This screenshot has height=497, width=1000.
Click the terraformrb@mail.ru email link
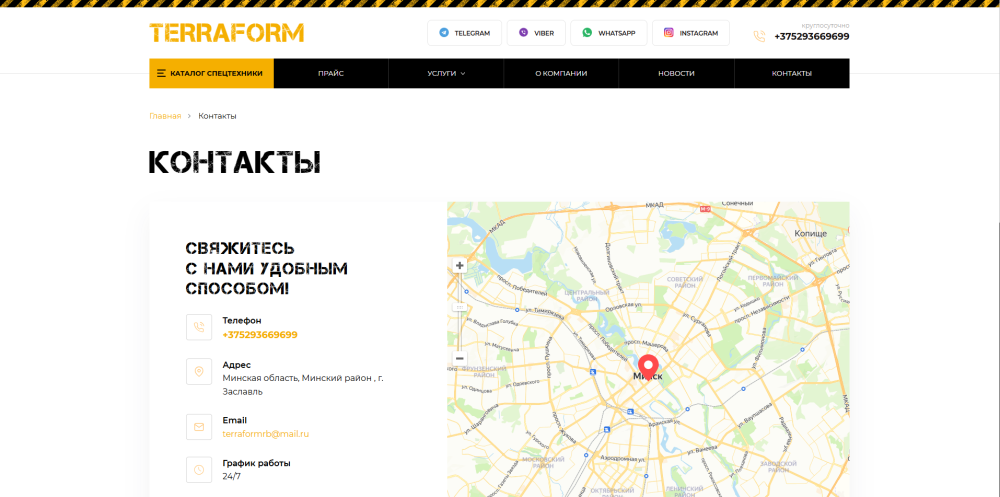click(x=266, y=434)
